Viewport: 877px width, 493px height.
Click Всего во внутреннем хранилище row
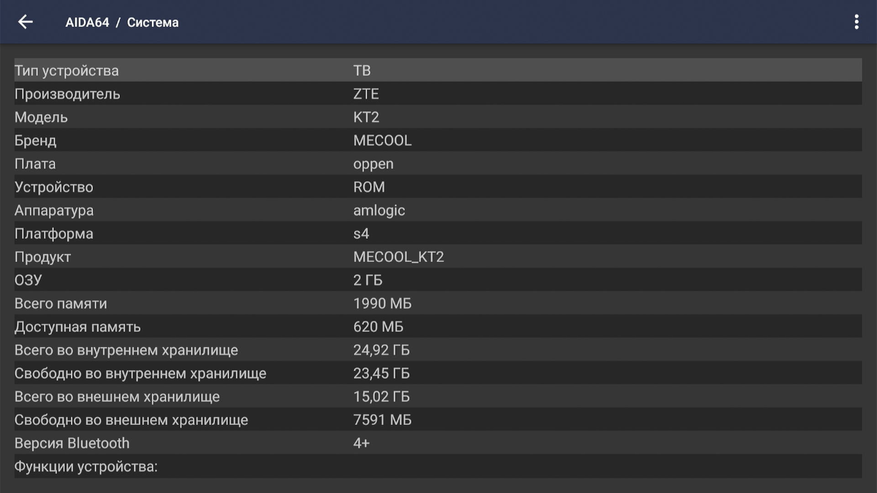coord(437,350)
